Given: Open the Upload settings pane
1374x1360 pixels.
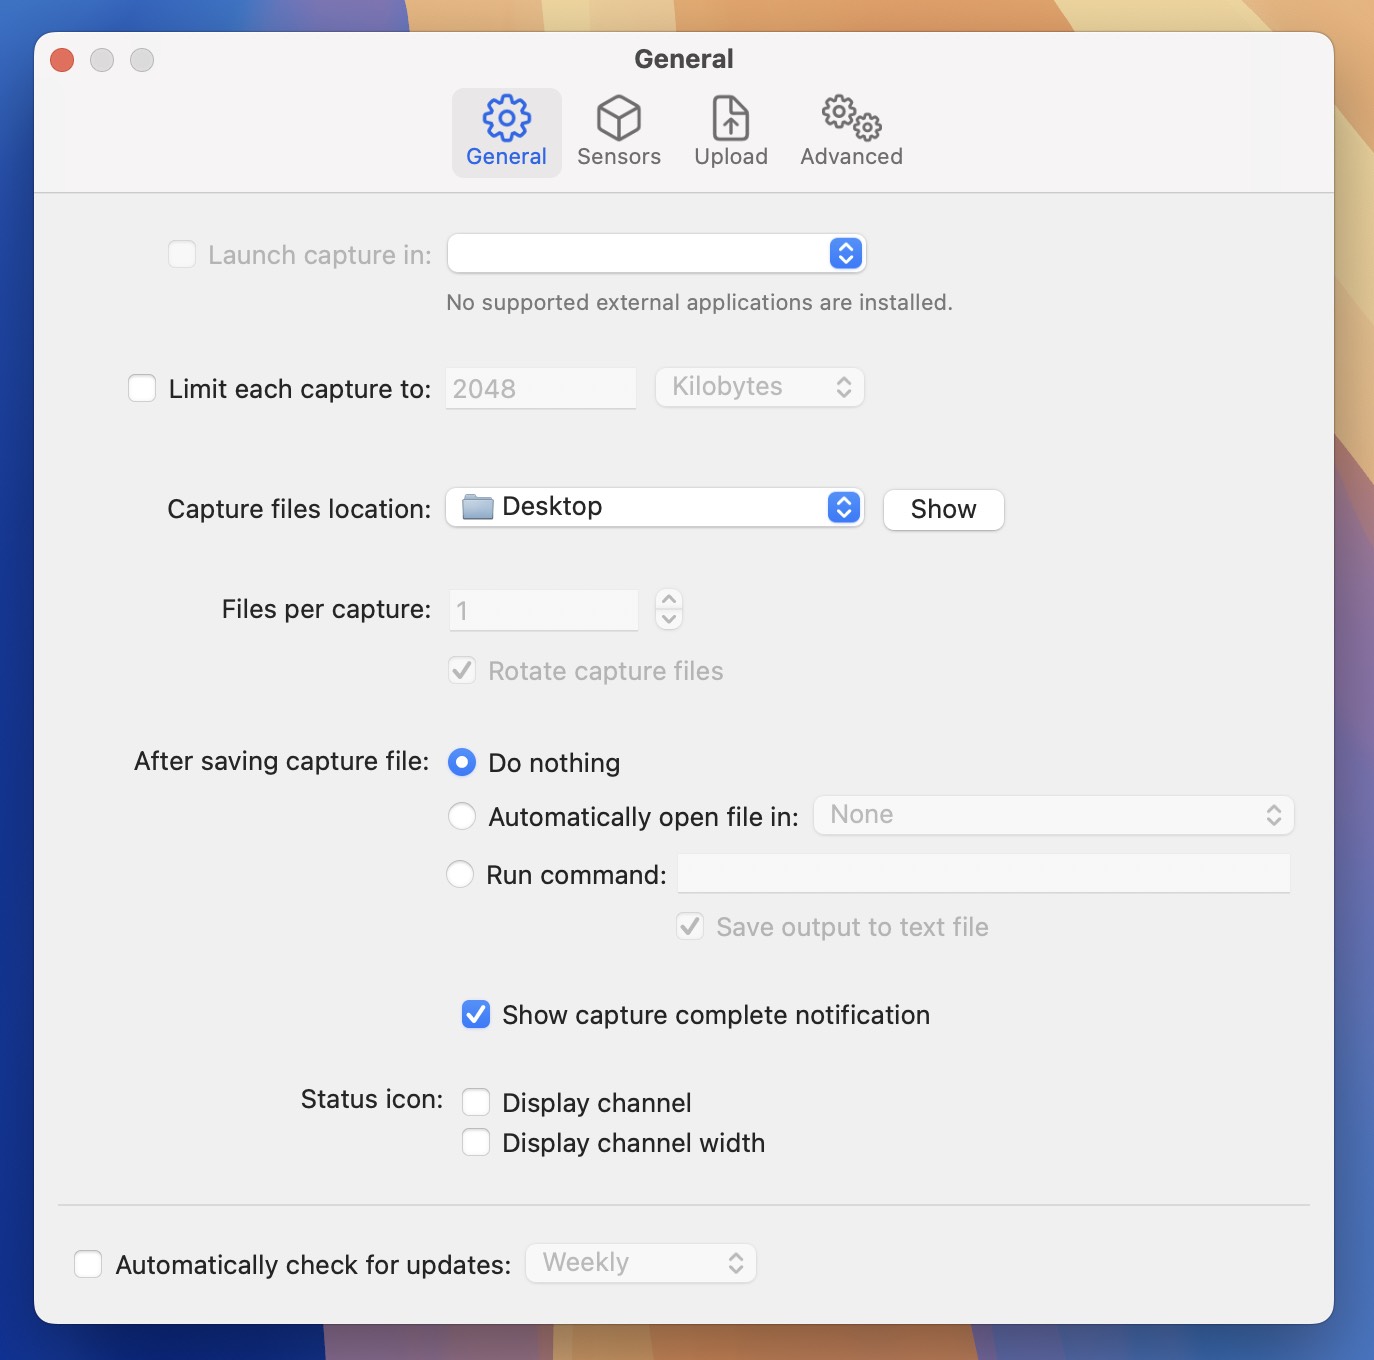Looking at the screenshot, I should pyautogui.click(x=730, y=130).
